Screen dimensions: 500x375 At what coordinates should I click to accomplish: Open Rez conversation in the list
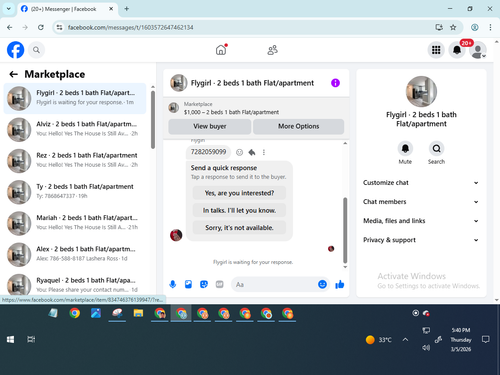tap(75, 161)
